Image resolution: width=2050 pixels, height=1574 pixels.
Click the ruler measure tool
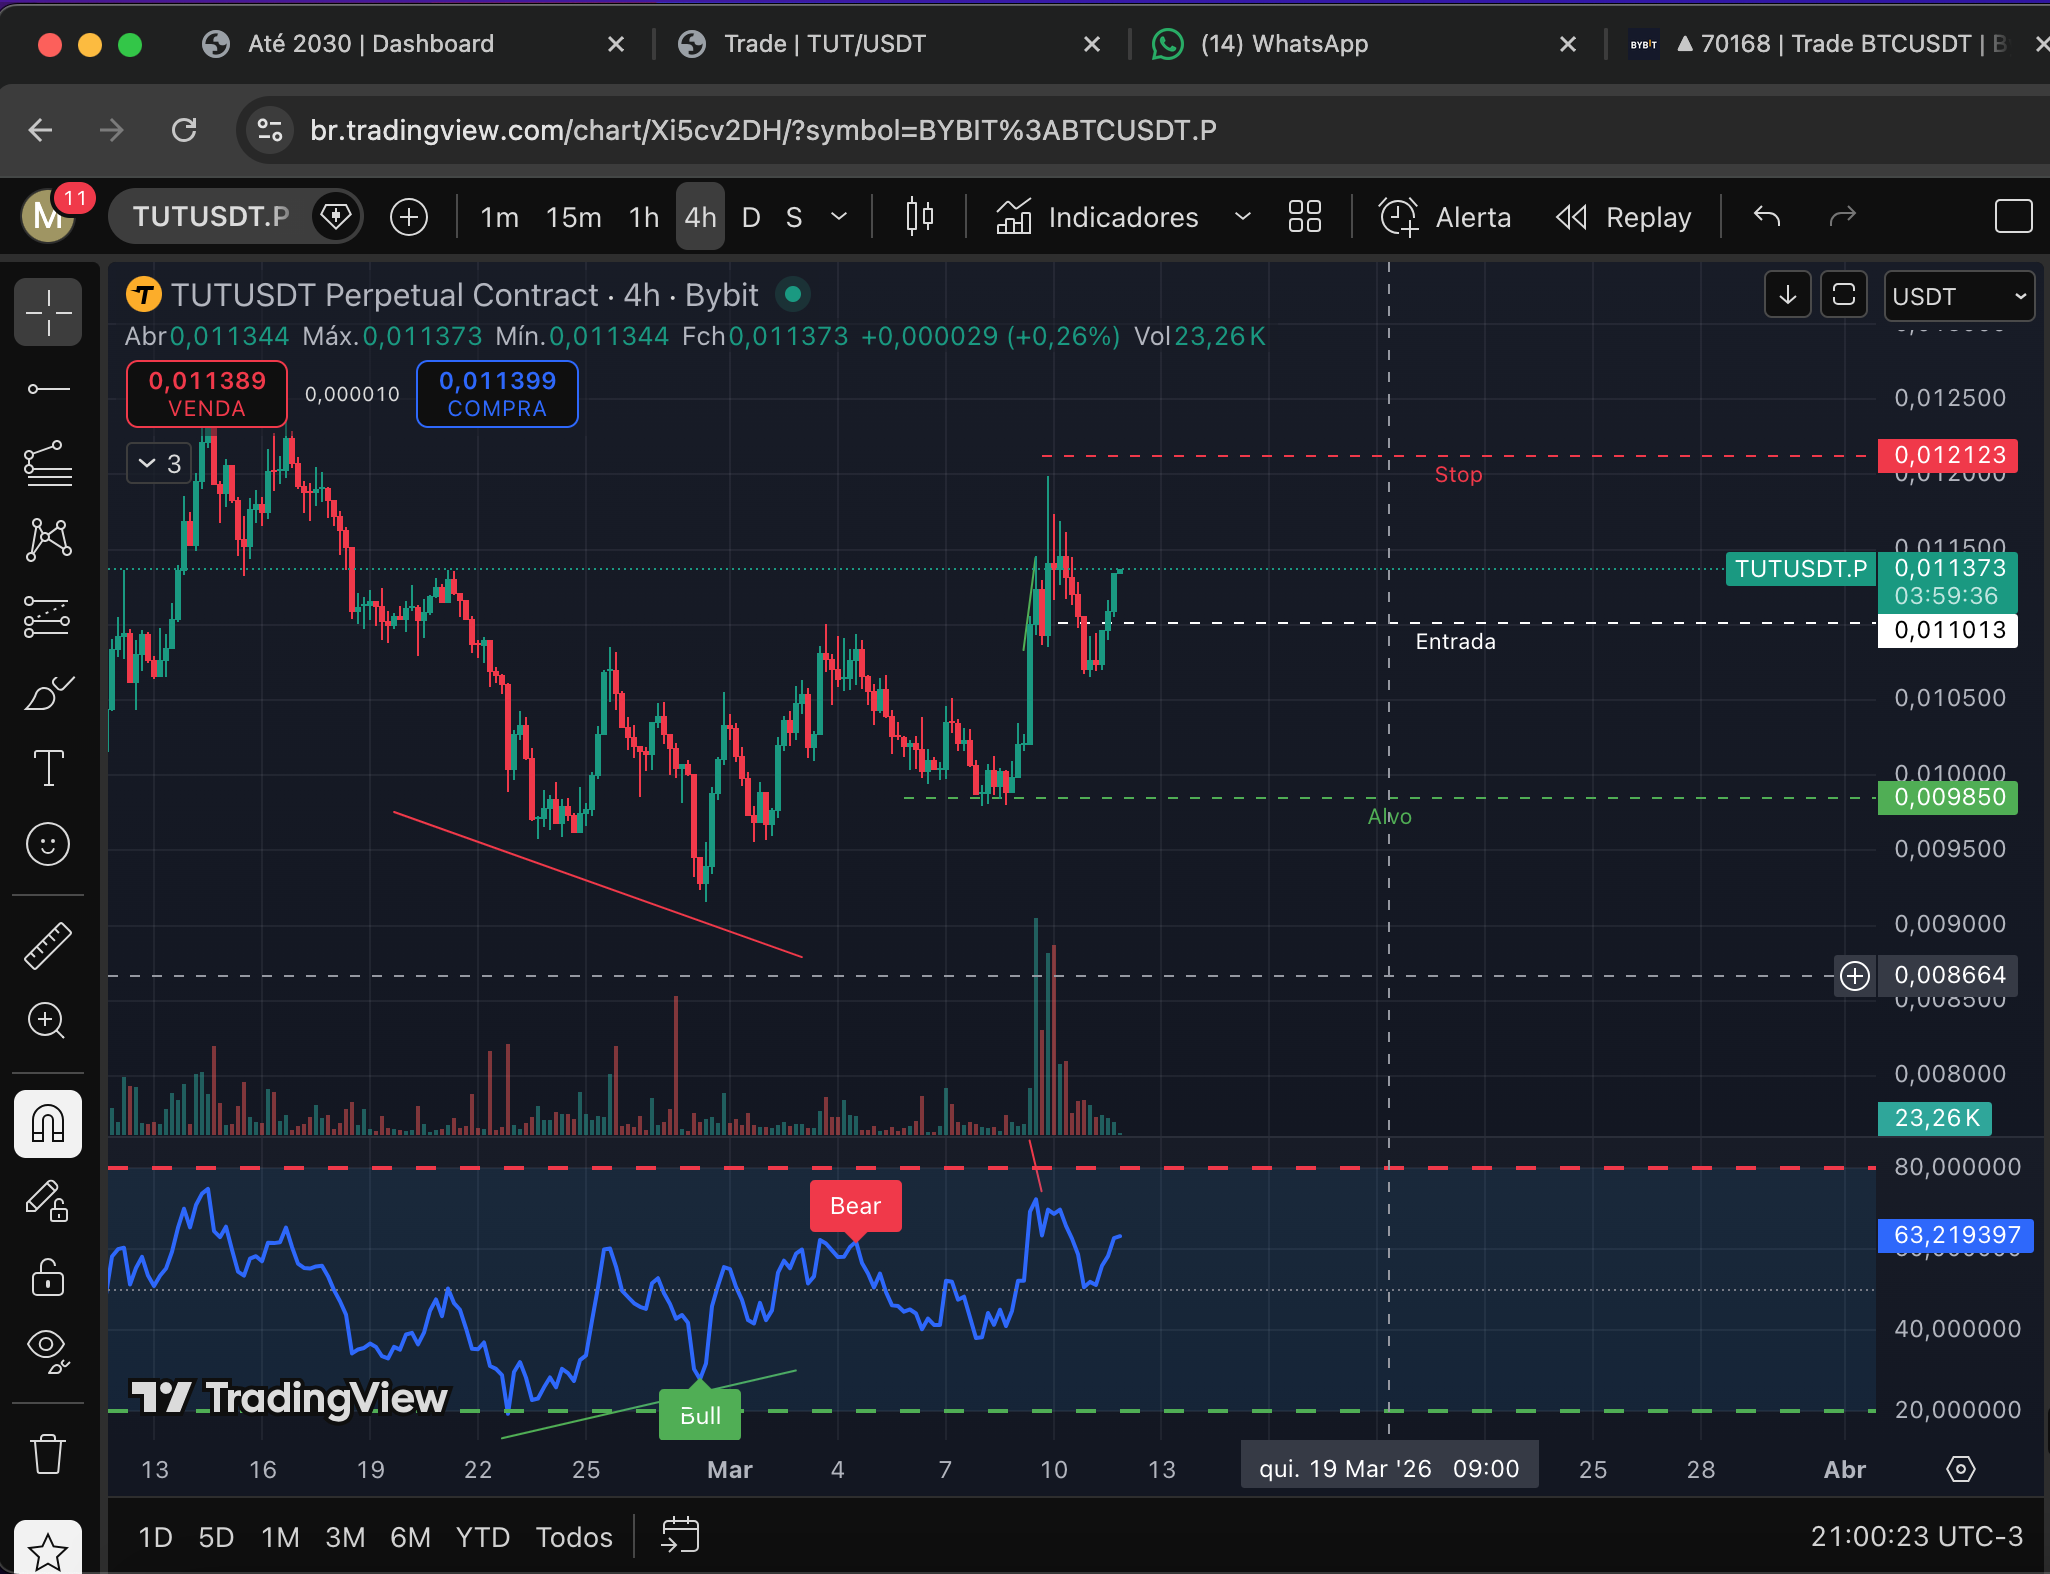(48, 946)
